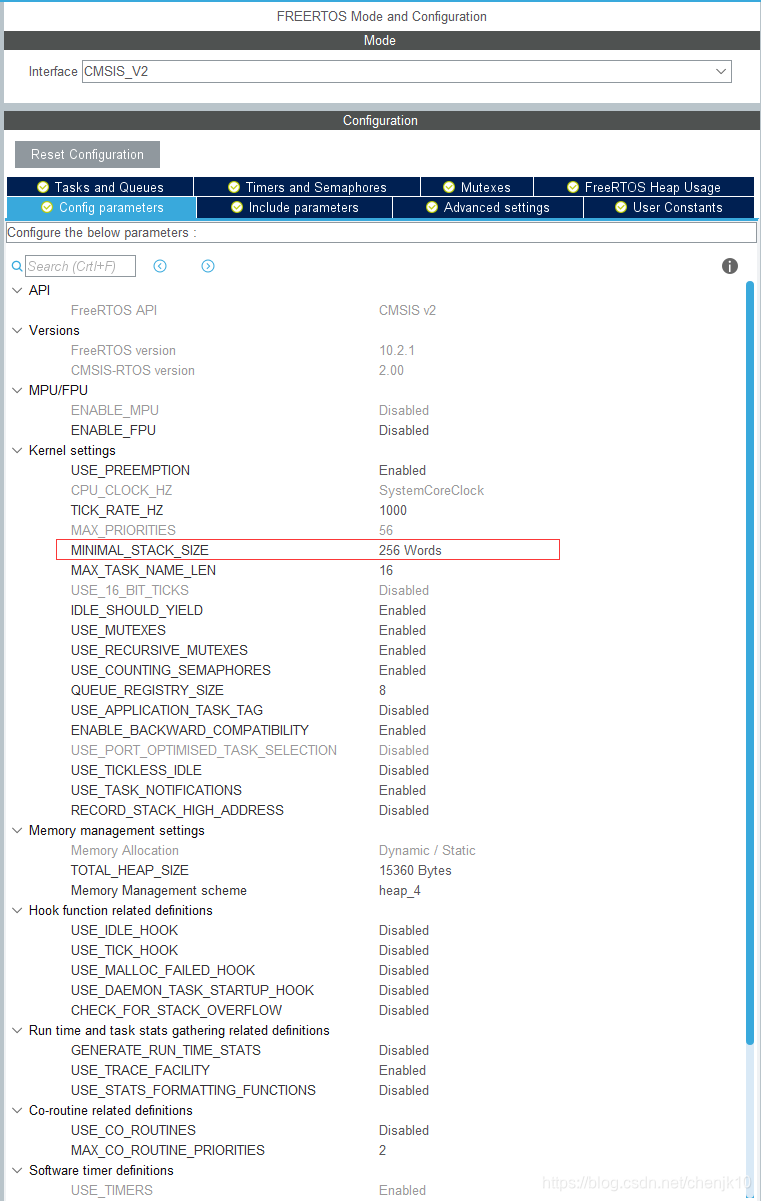This screenshot has height=1201, width=761.
Task: Select USE_COUNTING_SEMAPHORES Enabled value
Action: click(x=402, y=670)
